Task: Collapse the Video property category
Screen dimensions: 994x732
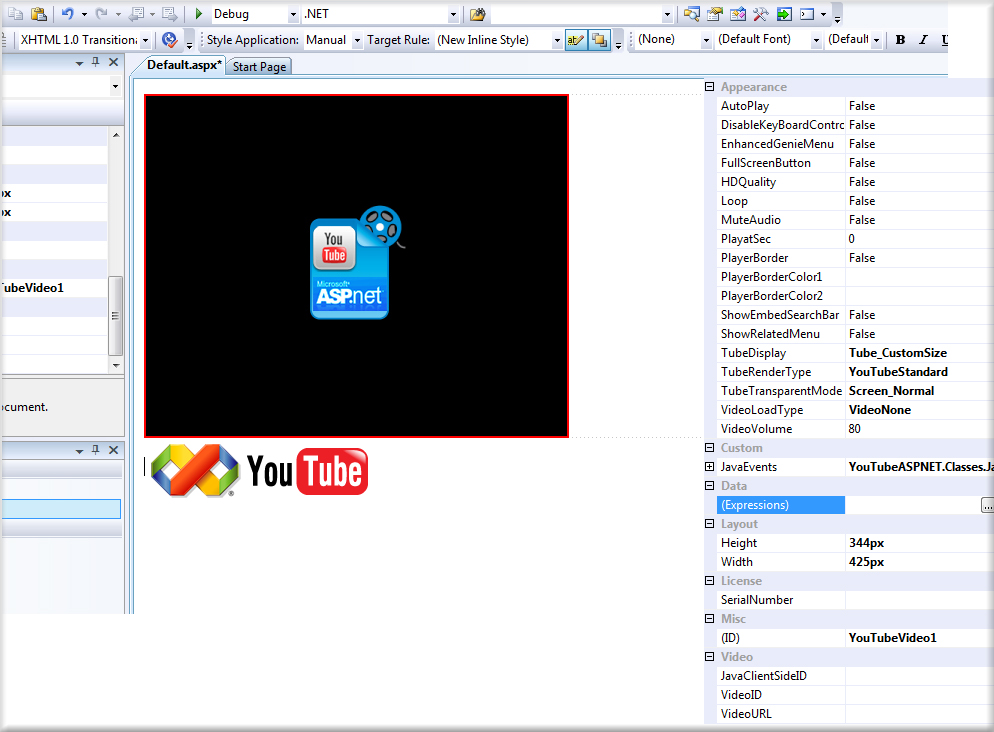Action: point(709,657)
